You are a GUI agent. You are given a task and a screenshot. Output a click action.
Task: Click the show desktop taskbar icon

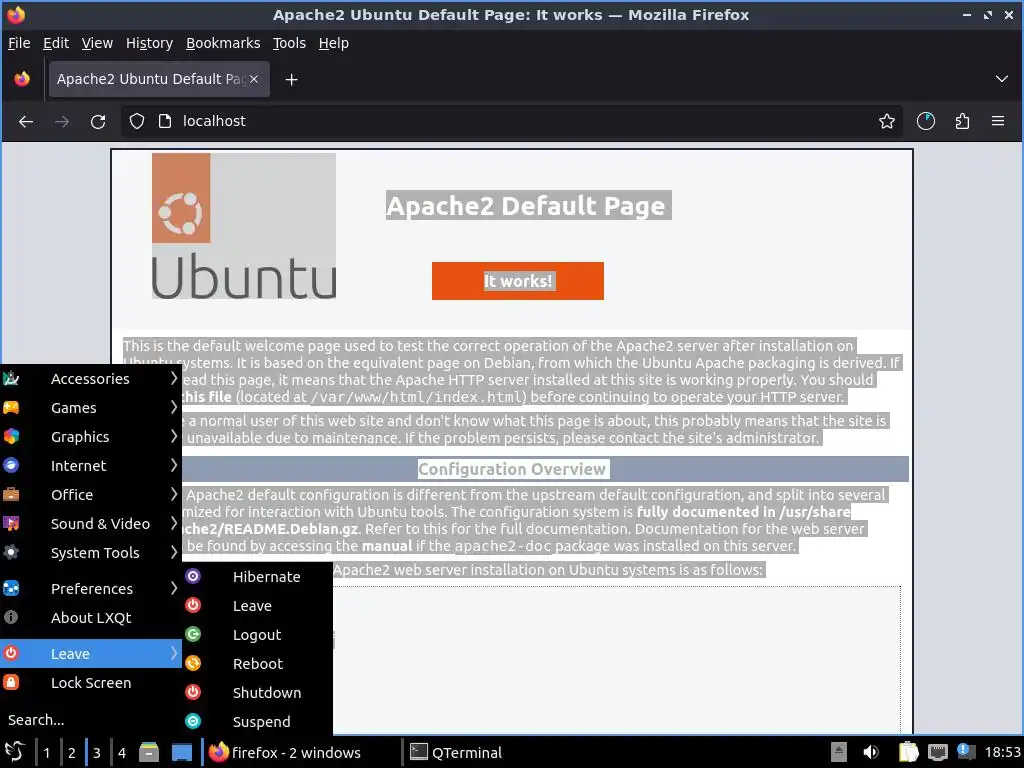click(182, 752)
